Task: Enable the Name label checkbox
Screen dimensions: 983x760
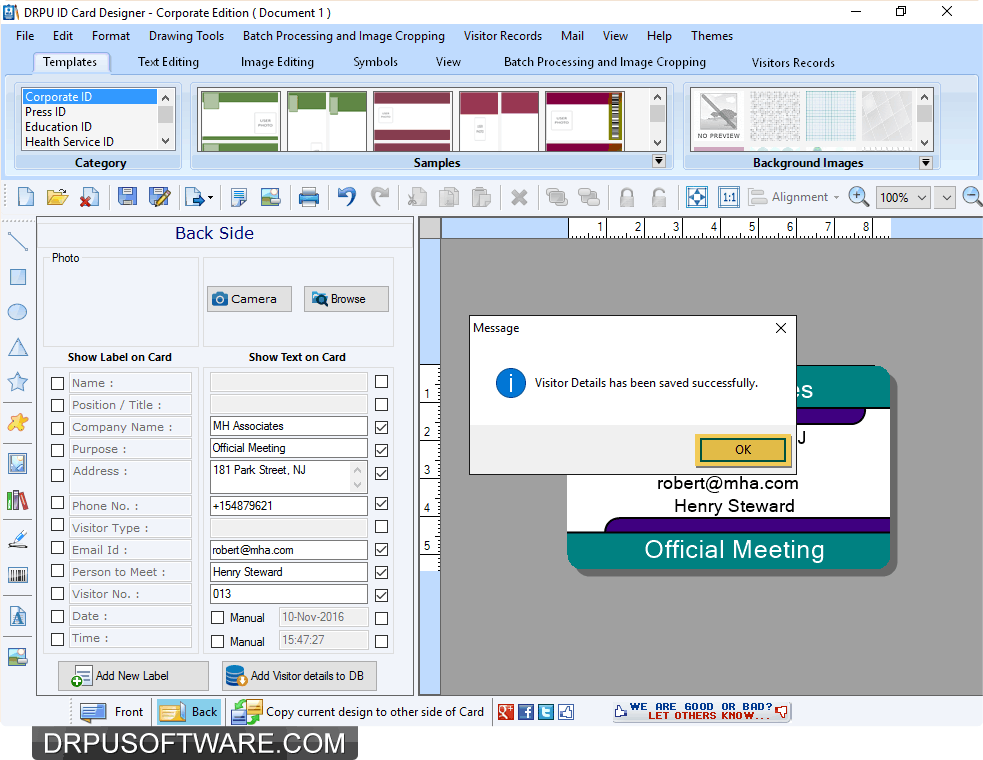Action: click(x=57, y=381)
